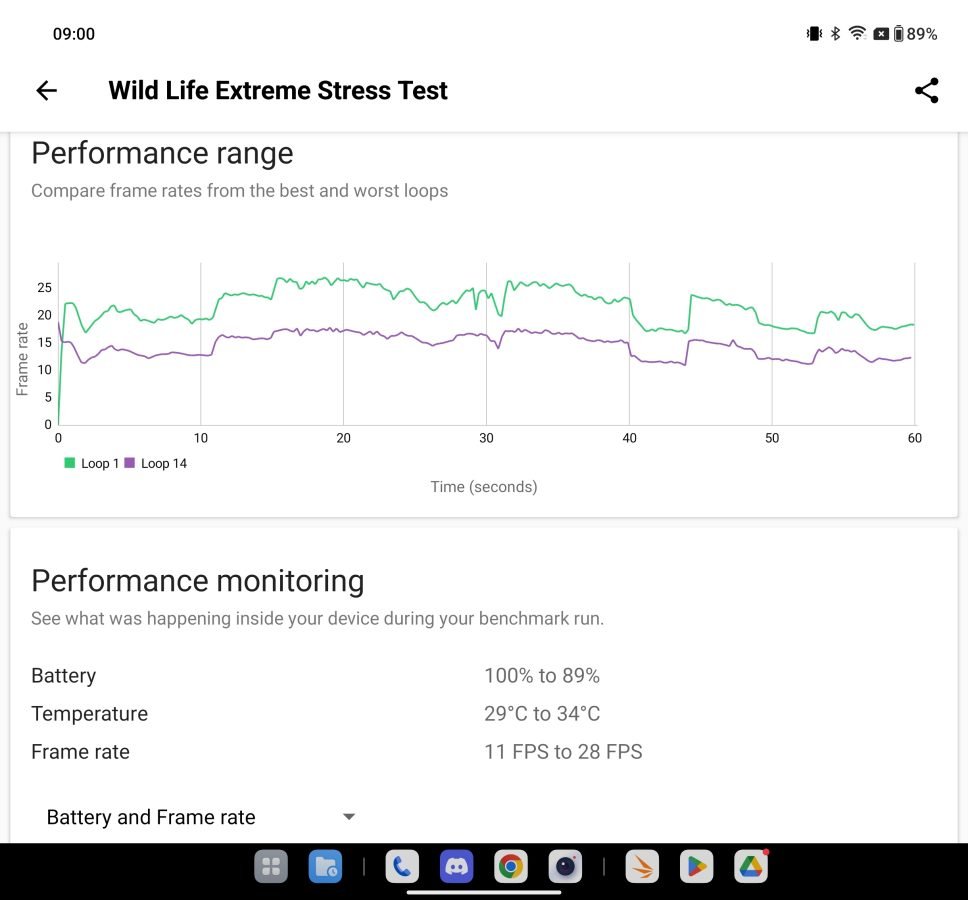Launch the Phone dialer app
Screen dimensions: 968x900
402,866
